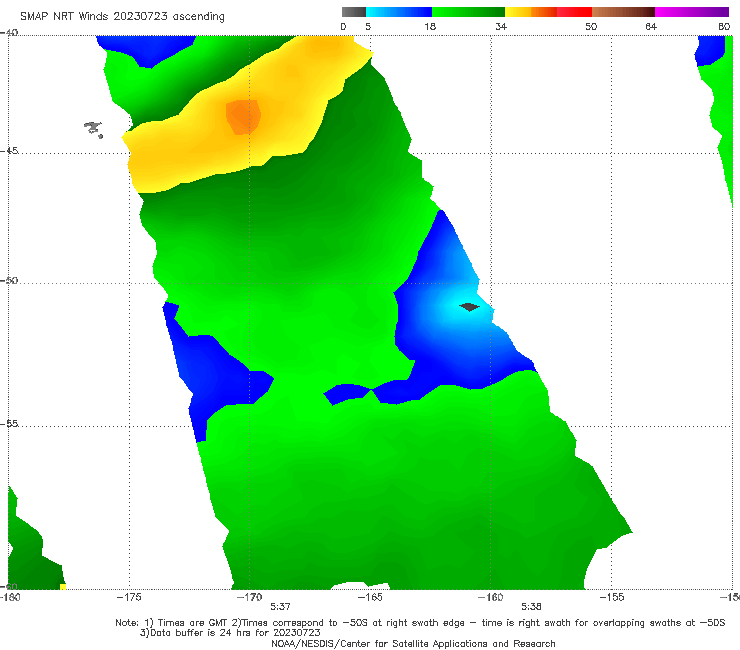740x650 pixels.
Task: Click the orange wind maximum patch on the map
Action: pos(243,117)
